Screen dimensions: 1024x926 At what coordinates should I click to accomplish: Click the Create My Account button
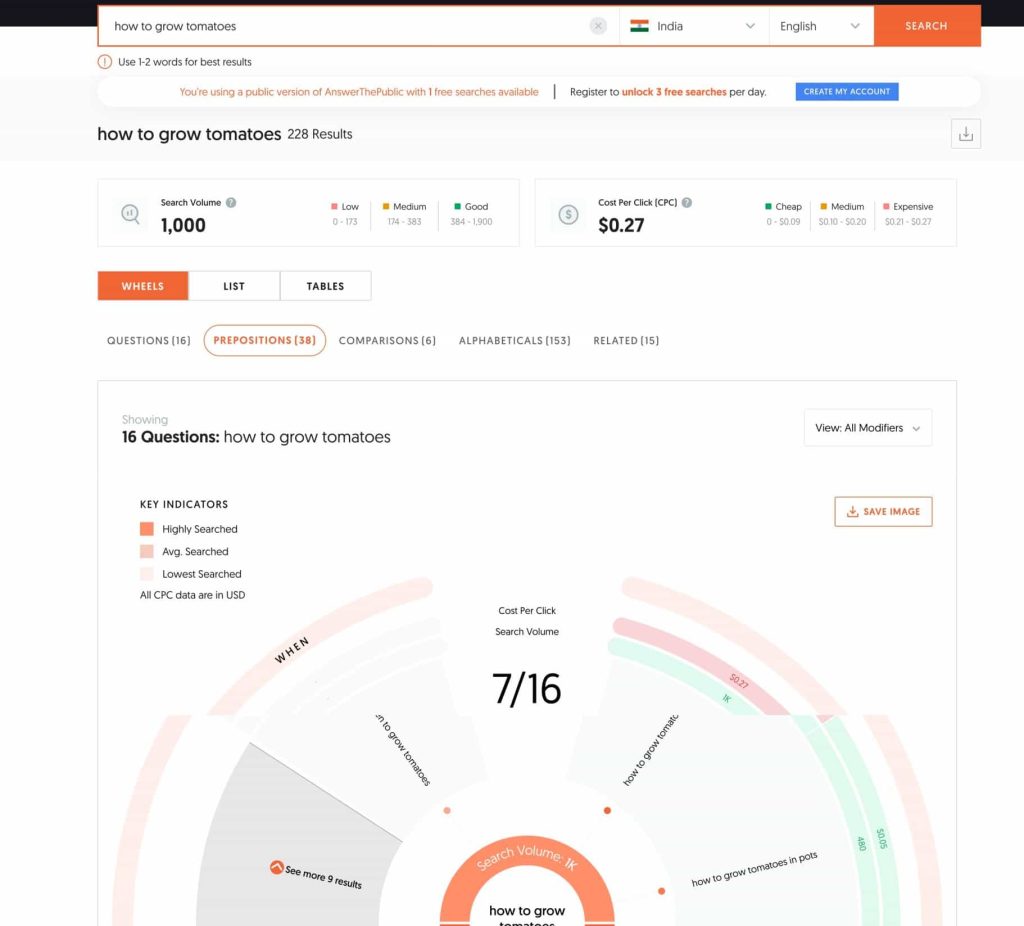[847, 91]
